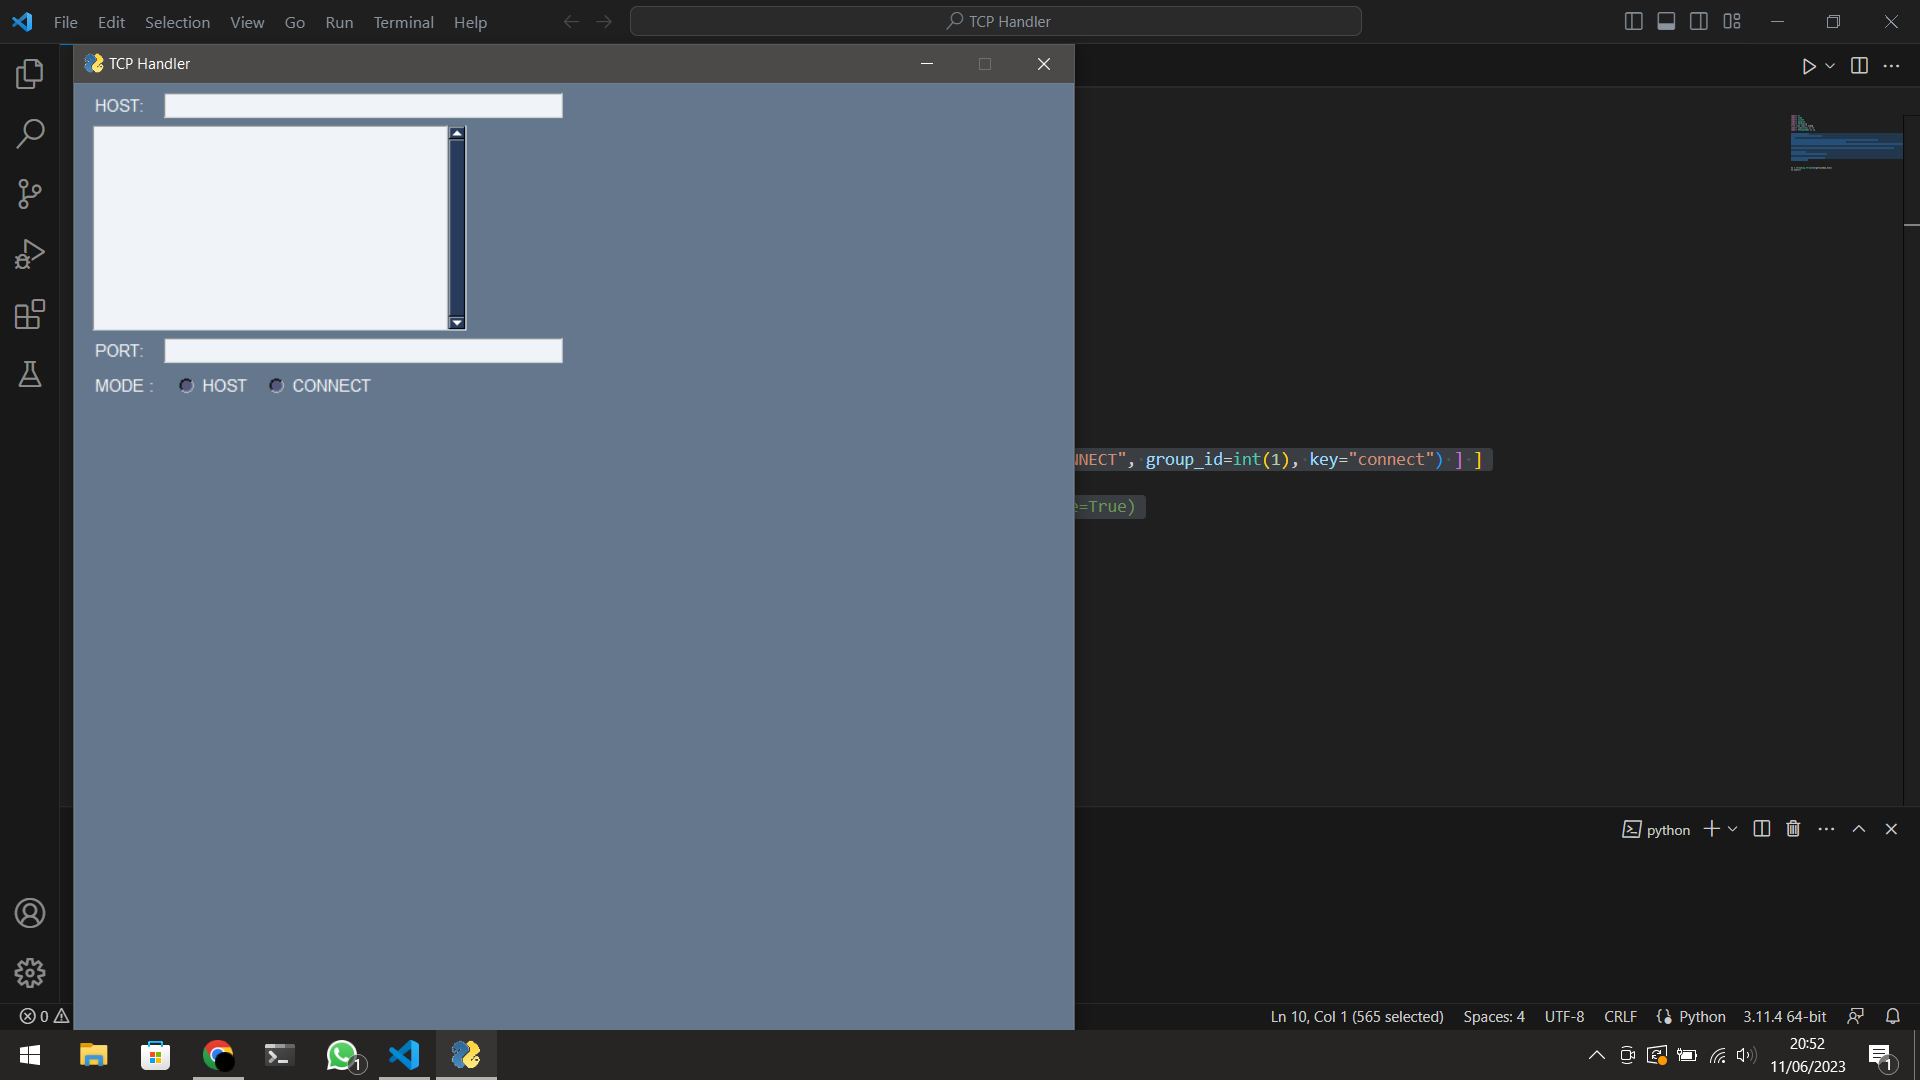Open the Explorer sidebar icon
This screenshot has width=1920, height=1080.
pyautogui.click(x=29, y=73)
